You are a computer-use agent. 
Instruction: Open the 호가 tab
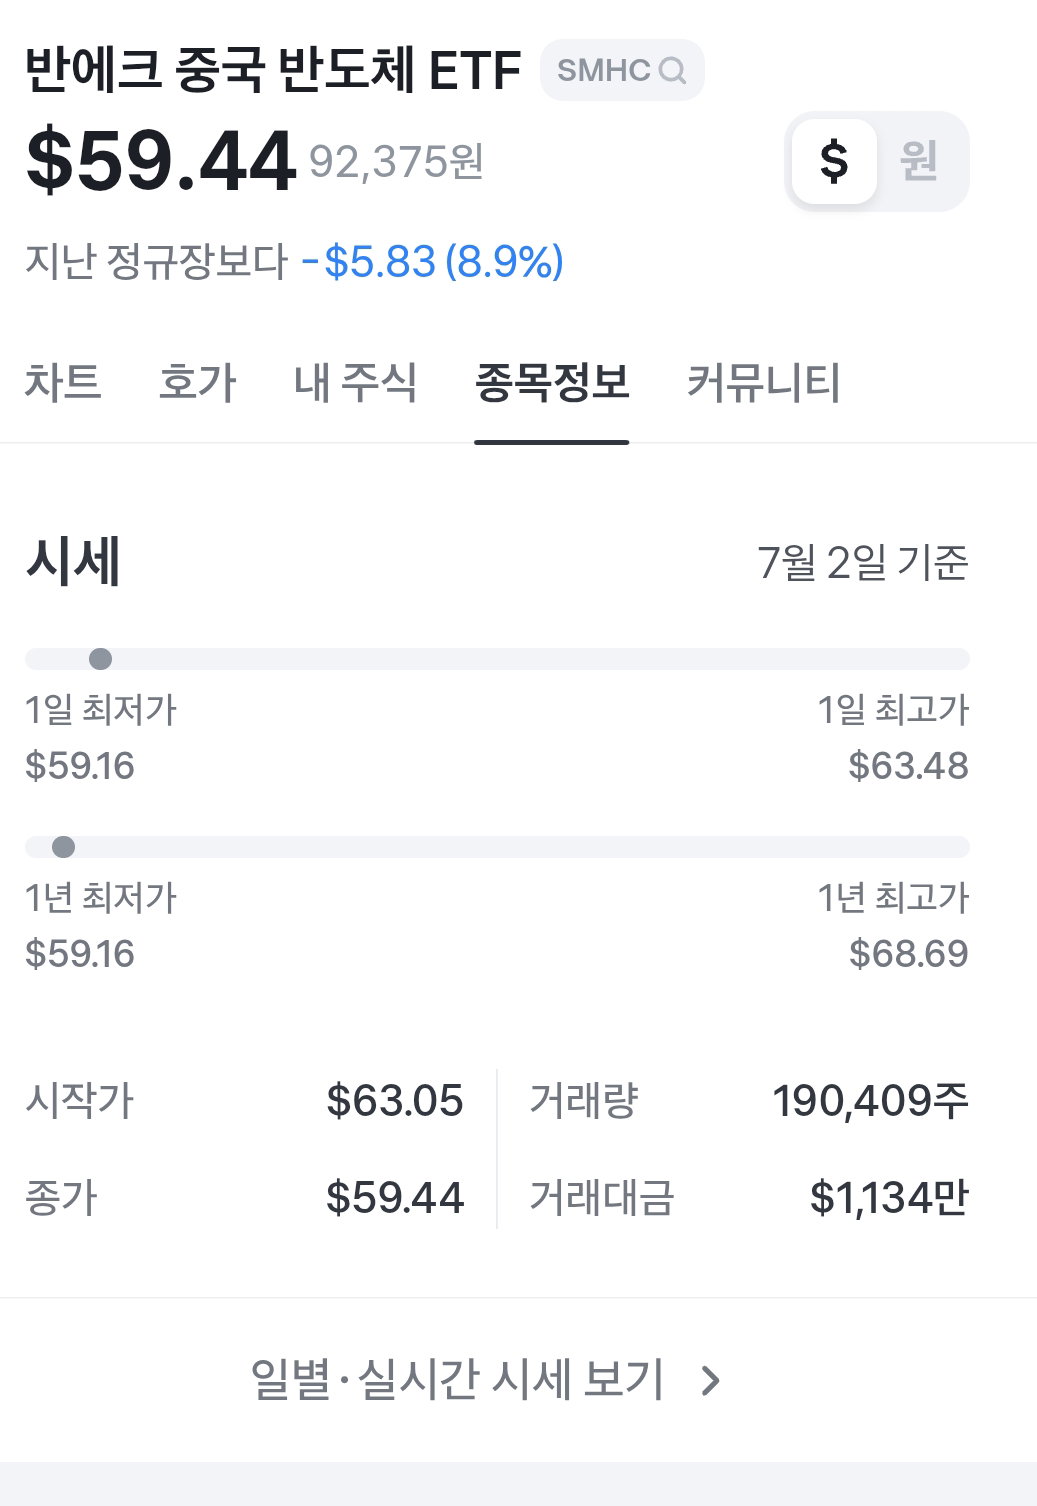click(198, 383)
